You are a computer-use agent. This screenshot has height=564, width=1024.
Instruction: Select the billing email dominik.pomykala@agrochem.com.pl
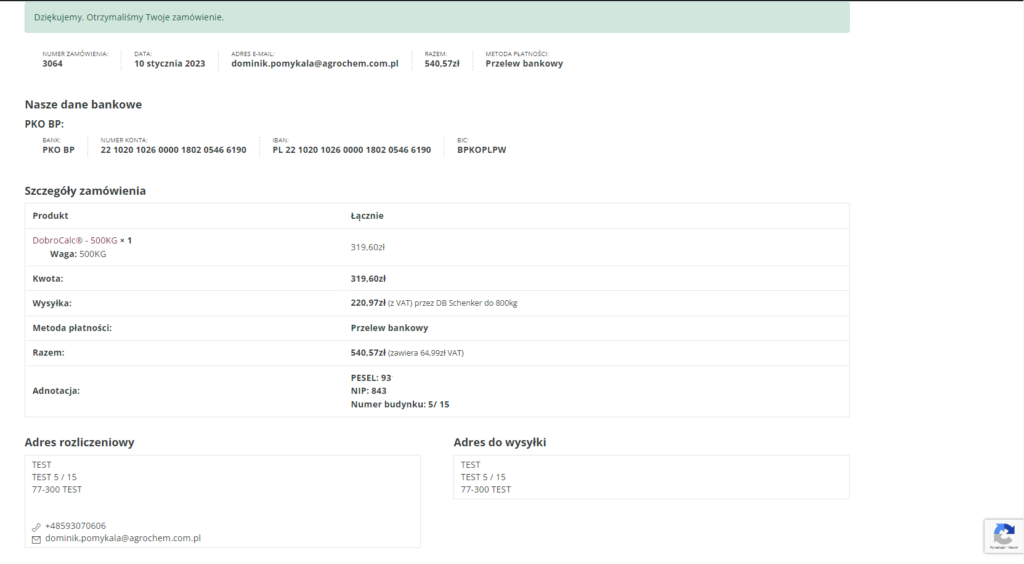pyautogui.click(x=123, y=538)
